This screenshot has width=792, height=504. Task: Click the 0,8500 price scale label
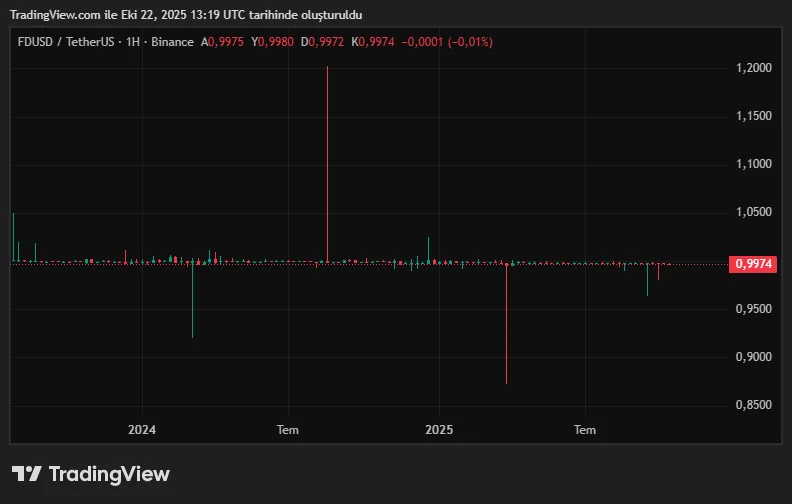point(753,406)
